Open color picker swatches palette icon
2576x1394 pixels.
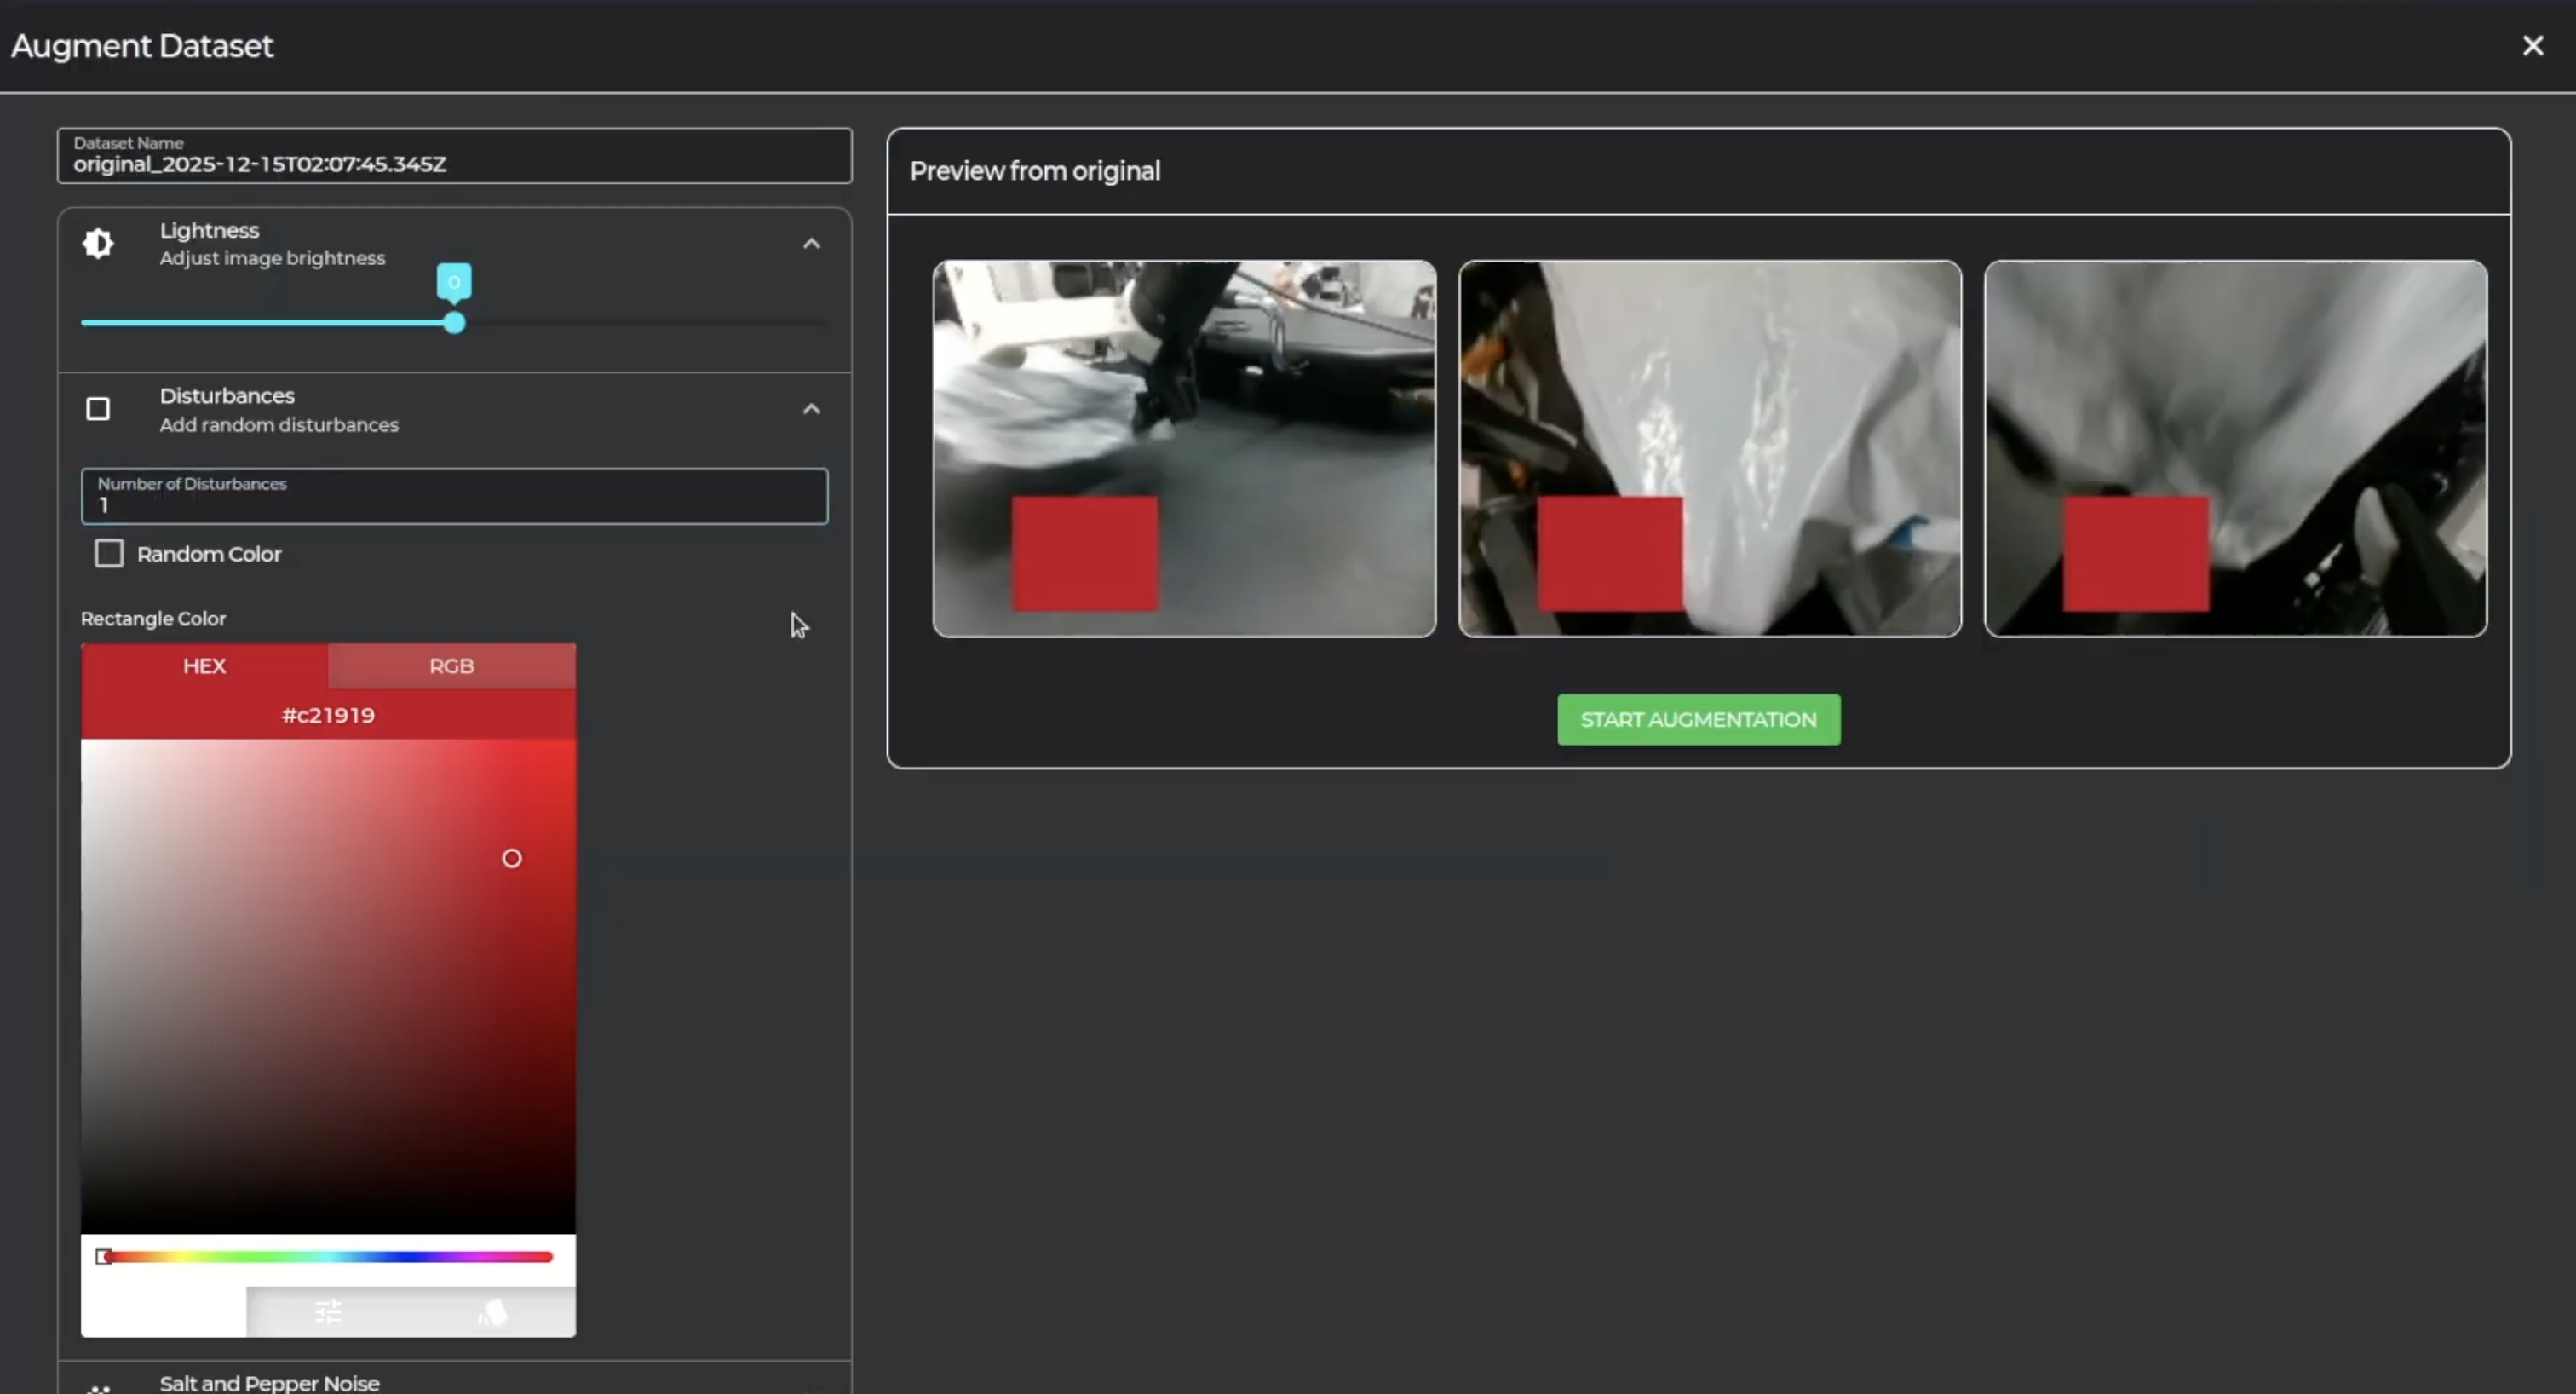[493, 1311]
